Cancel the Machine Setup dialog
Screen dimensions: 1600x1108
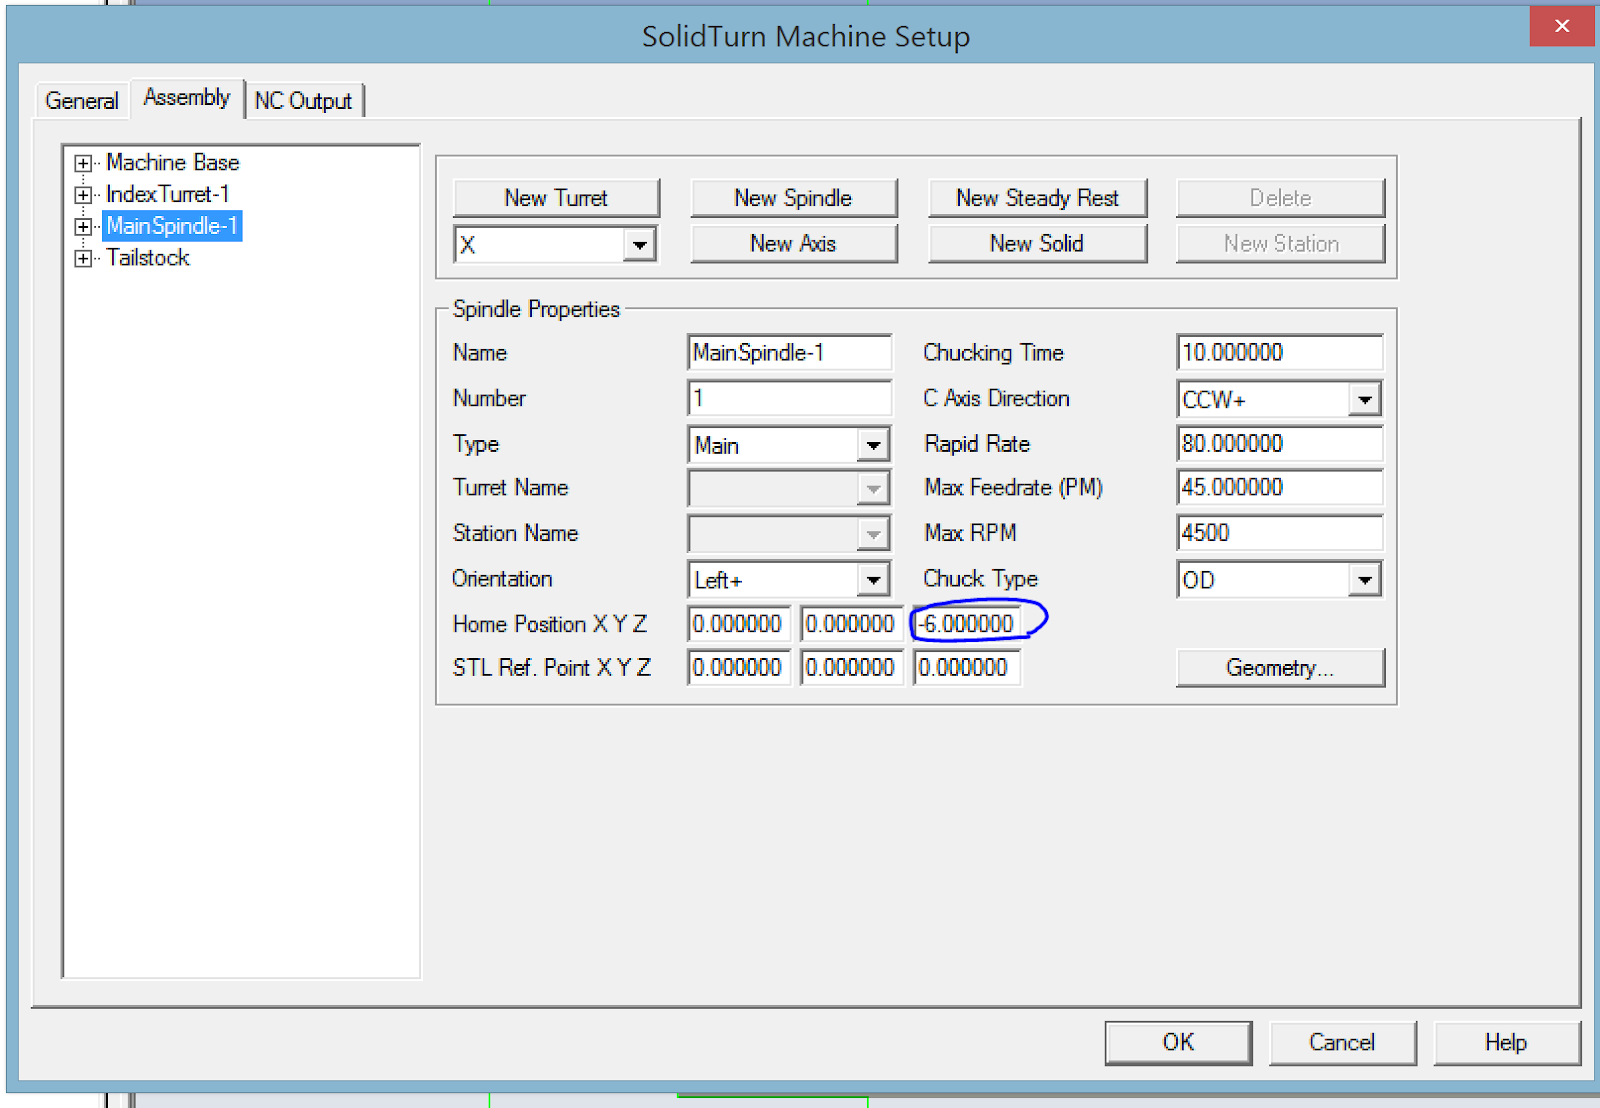pyautogui.click(x=1342, y=1043)
